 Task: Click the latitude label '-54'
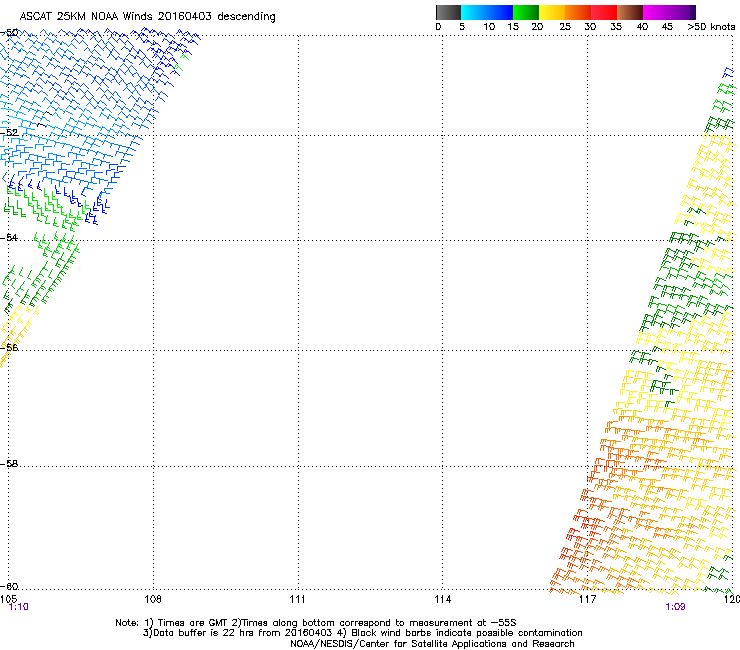(9, 237)
